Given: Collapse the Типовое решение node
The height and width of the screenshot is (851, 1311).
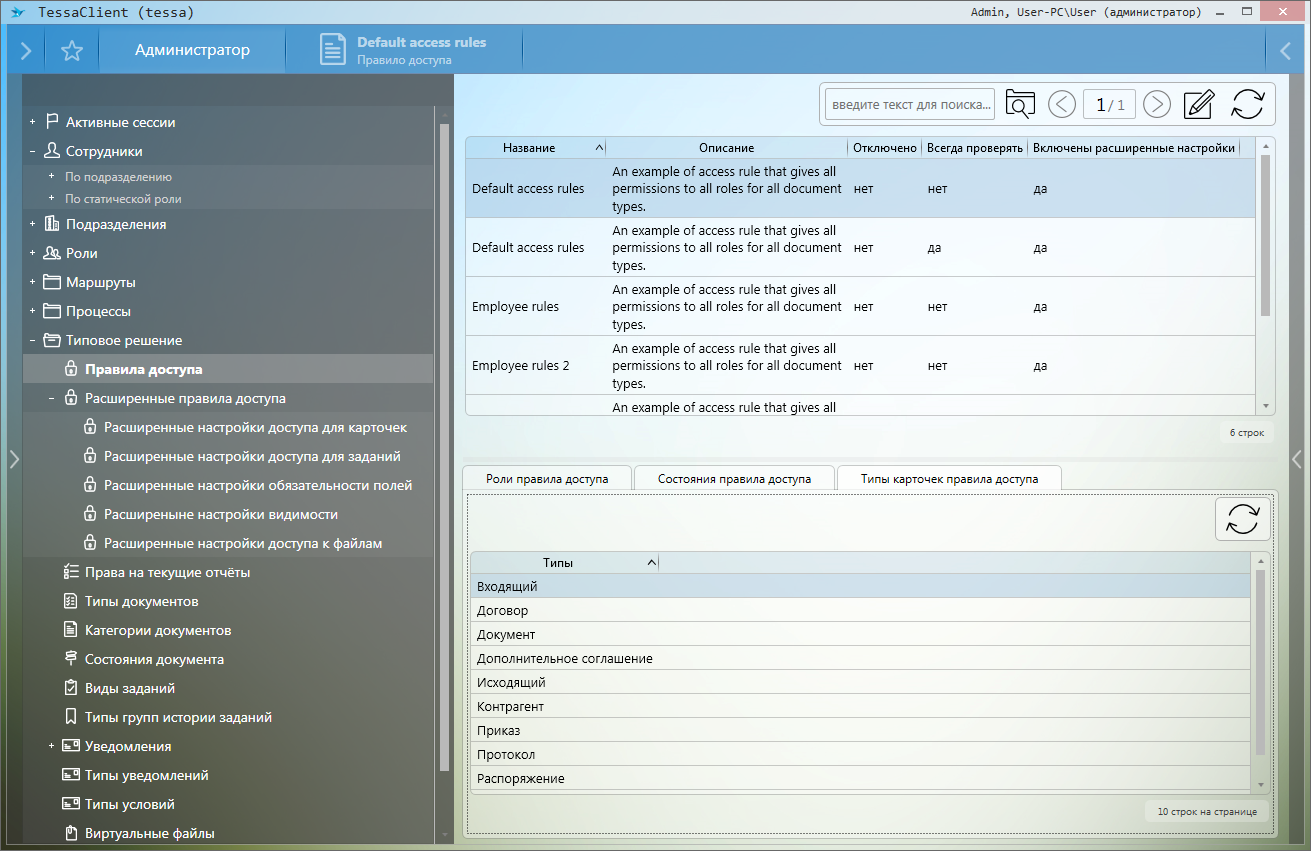Looking at the screenshot, I should point(32,340).
